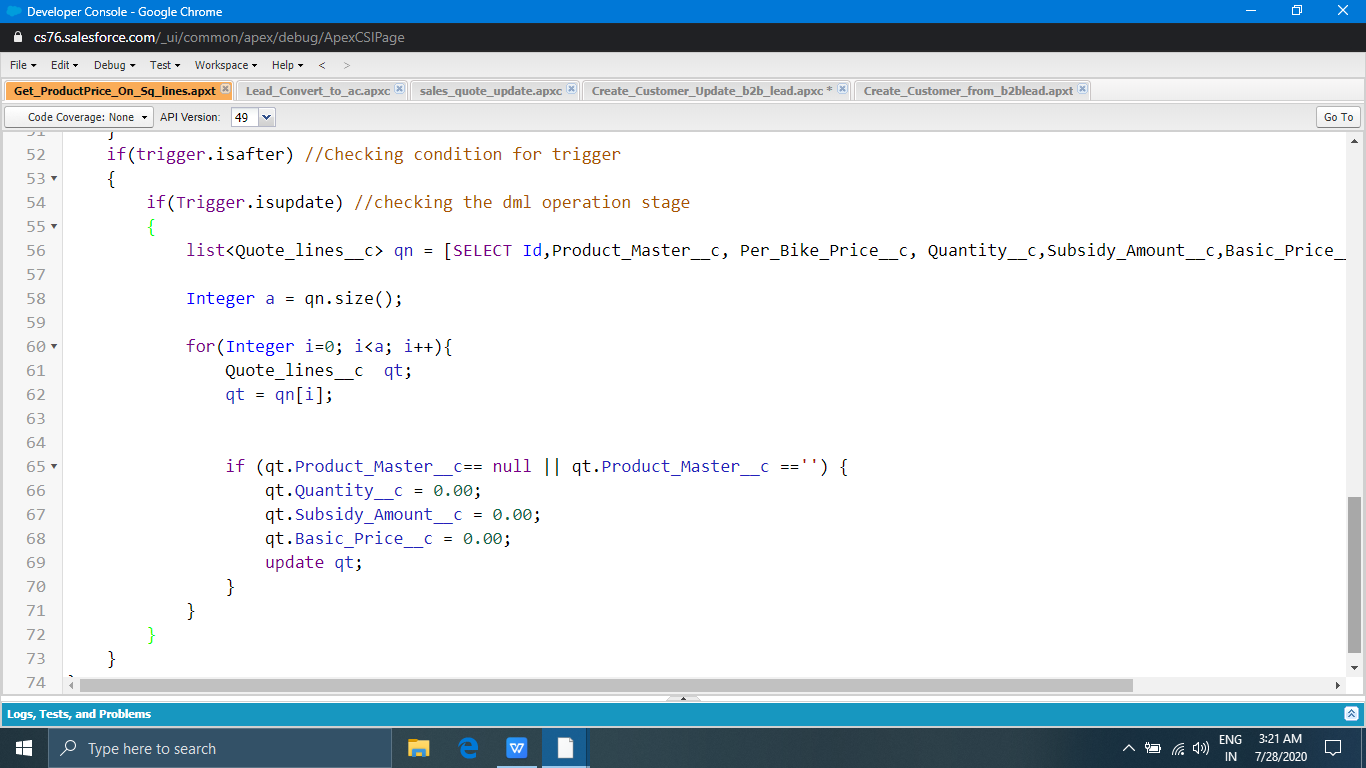Open the ENG IN language indicator

tap(1231, 748)
